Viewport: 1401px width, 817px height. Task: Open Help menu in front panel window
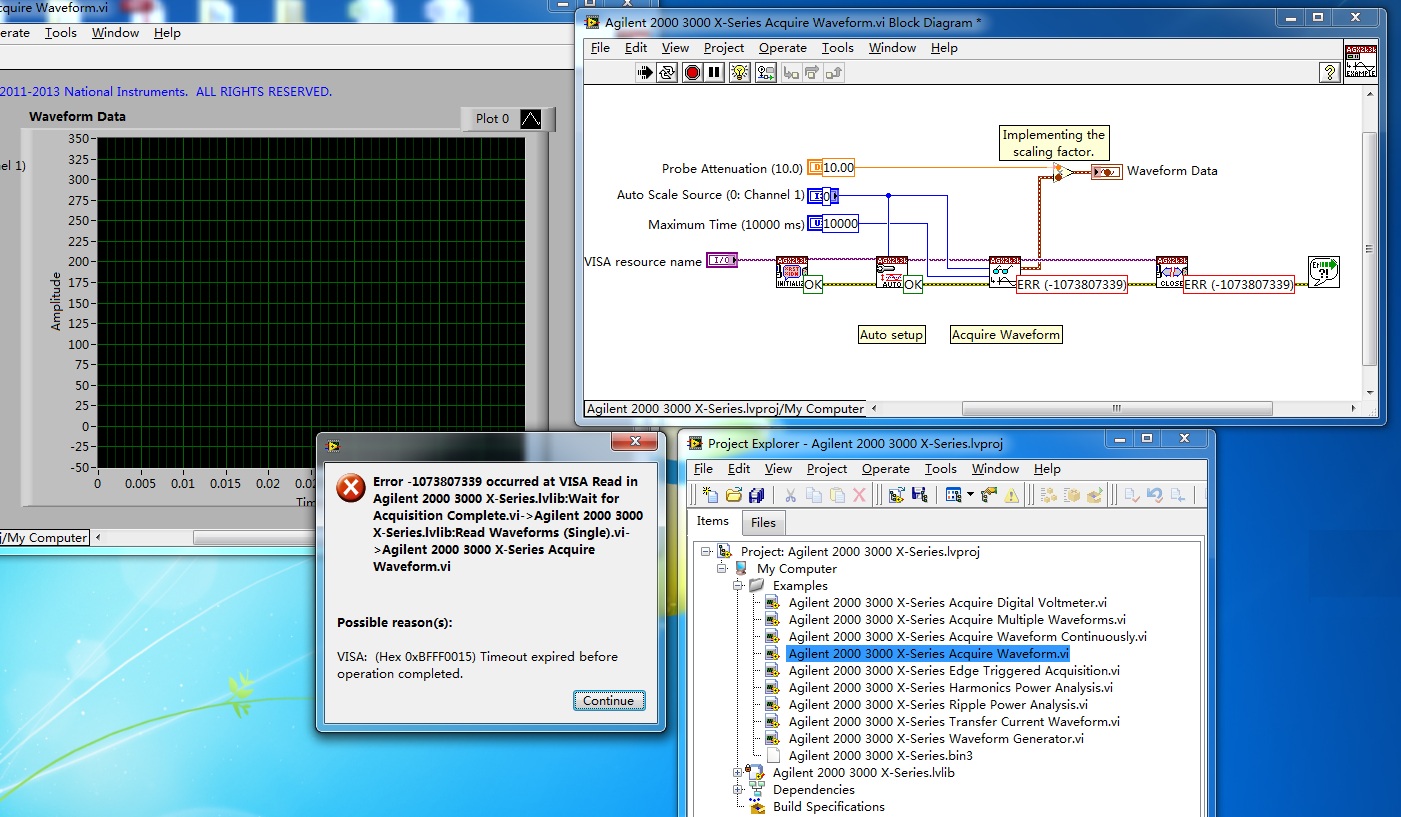click(x=167, y=32)
